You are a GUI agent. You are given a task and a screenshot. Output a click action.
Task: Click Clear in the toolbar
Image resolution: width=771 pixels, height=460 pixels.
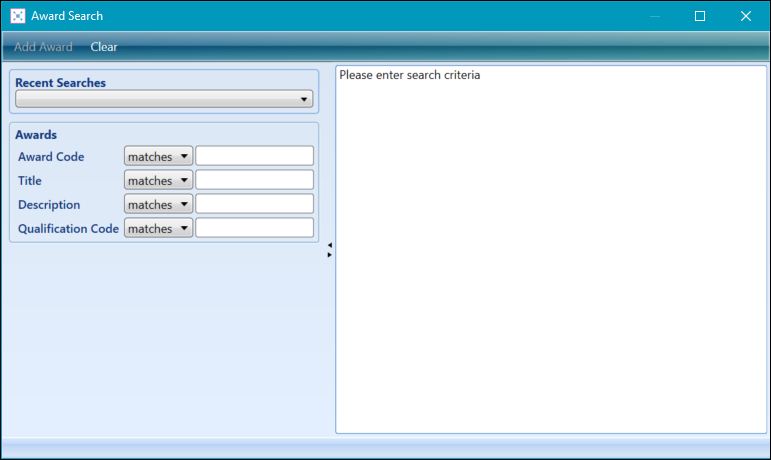104,47
